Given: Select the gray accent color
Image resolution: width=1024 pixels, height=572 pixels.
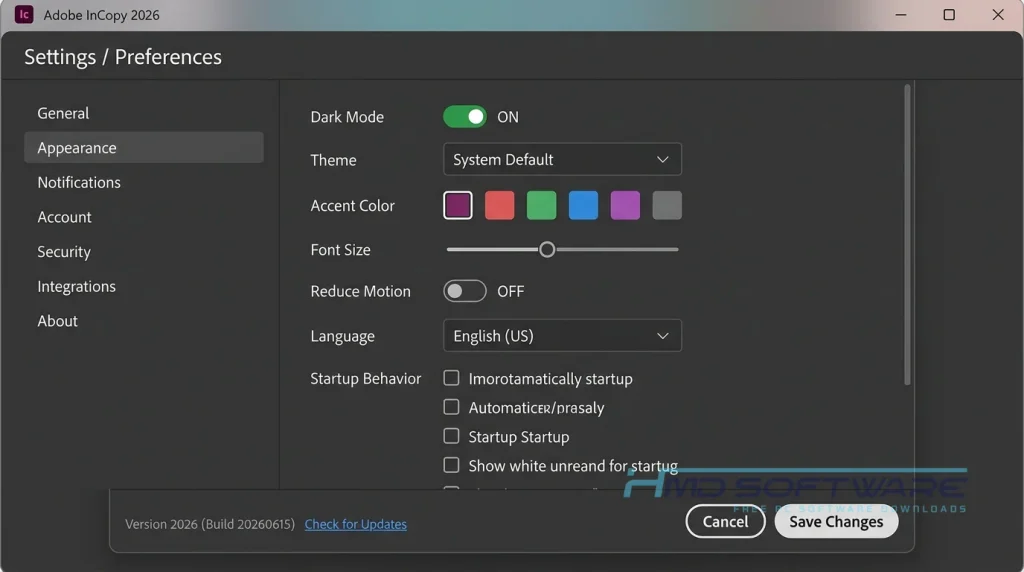Looking at the screenshot, I should pos(667,206).
